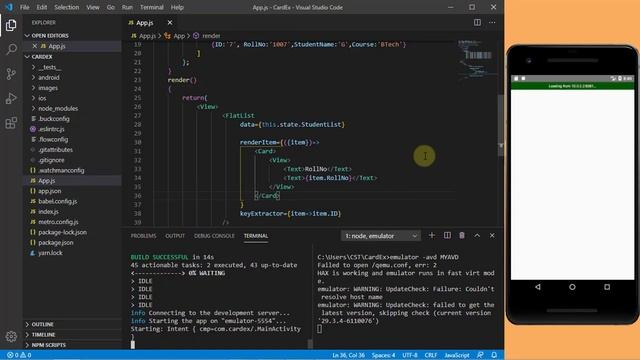Viewport: 640px width, 360px height.
Task: Change the CRLF line ending setting
Action: [431, 356]
